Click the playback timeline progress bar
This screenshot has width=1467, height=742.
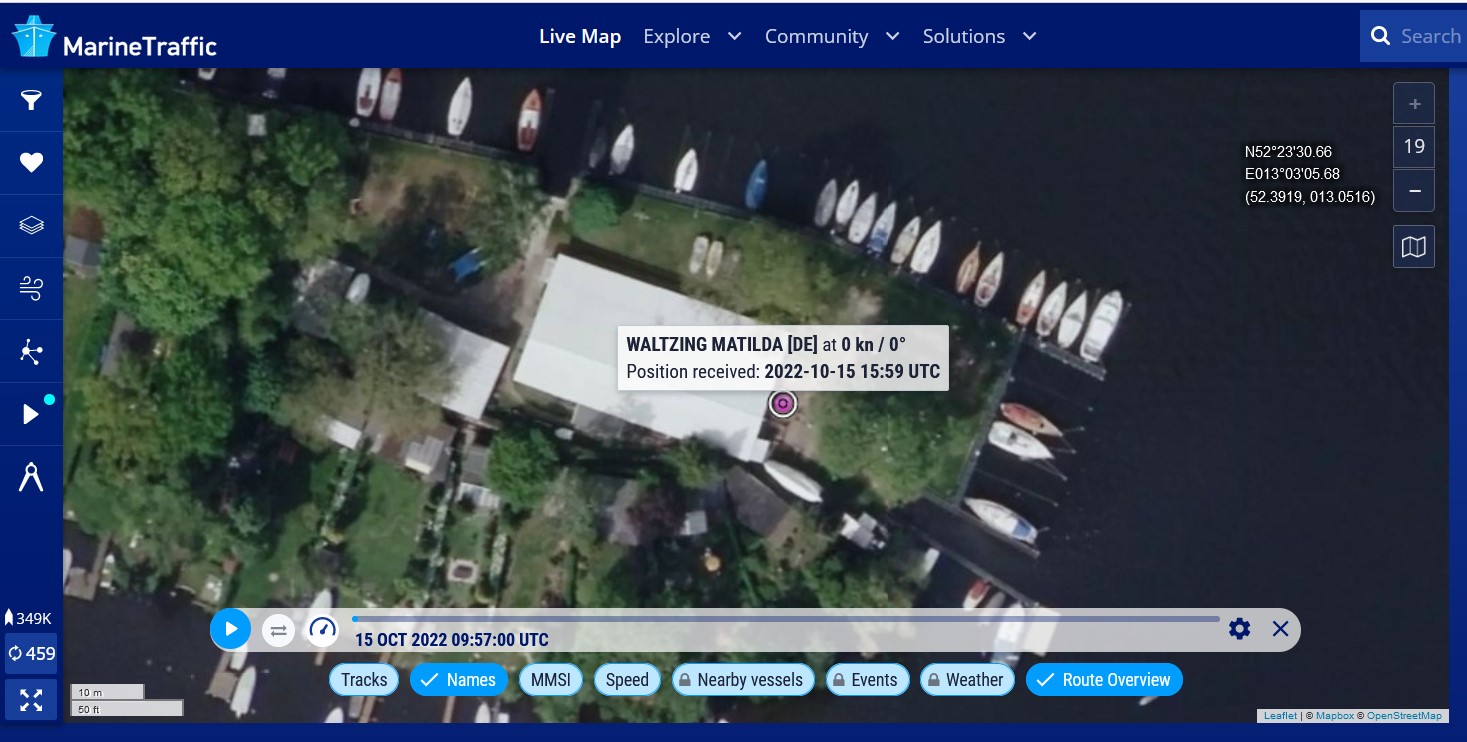click(x=785, y=619)
